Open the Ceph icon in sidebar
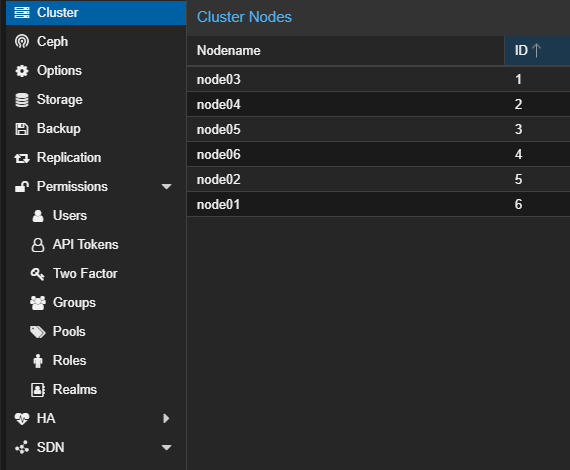The height and width of the screenshot is (470, 570). 22,41
